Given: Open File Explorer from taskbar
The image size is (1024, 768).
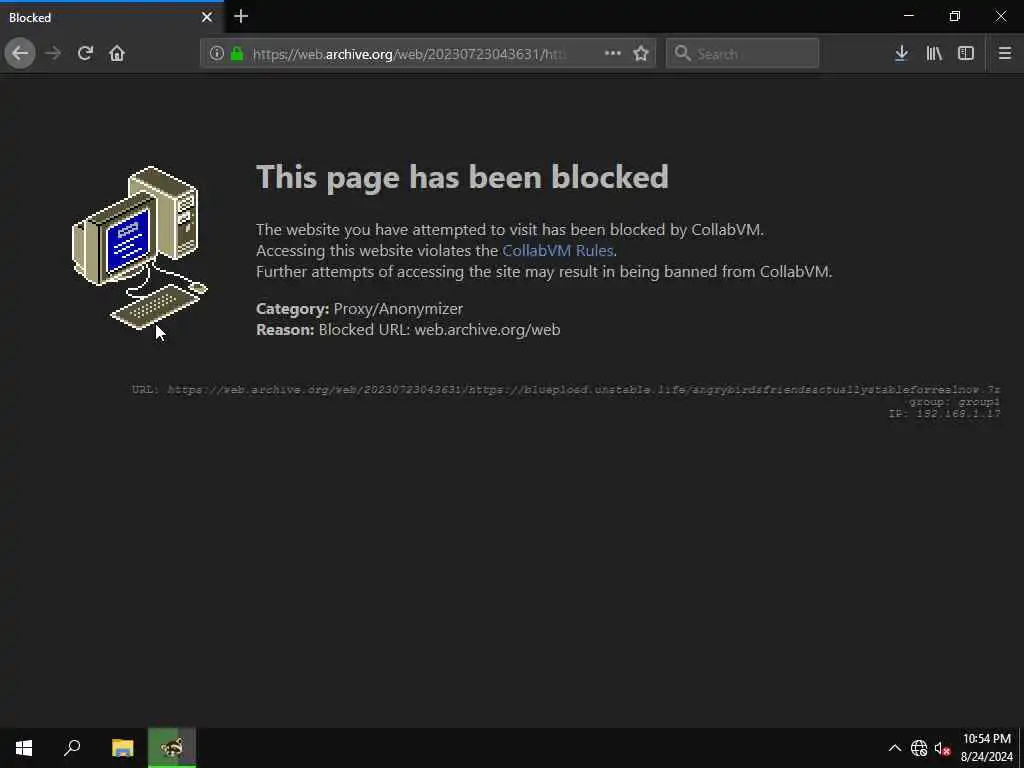Looking at the screenshot, I should (122, 748).
